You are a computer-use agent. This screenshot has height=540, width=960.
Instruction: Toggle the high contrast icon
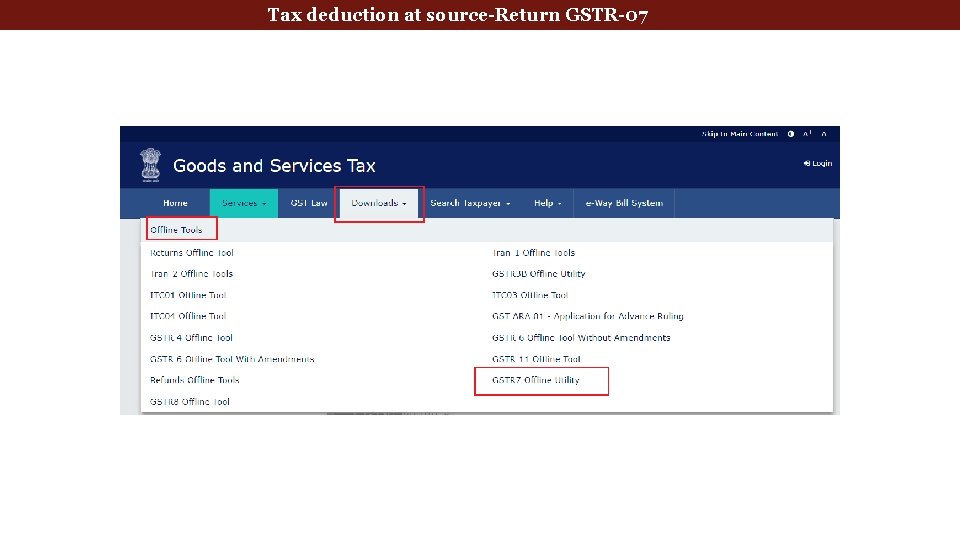click(791, 133)
